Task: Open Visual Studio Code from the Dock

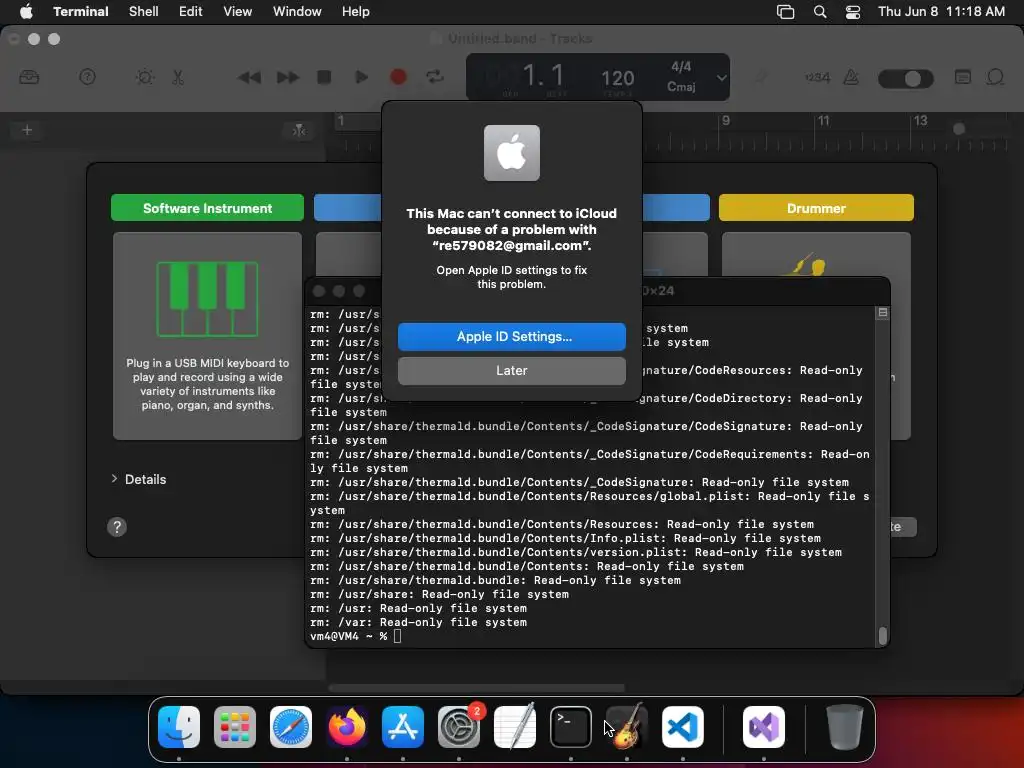Action: (683, 726)
